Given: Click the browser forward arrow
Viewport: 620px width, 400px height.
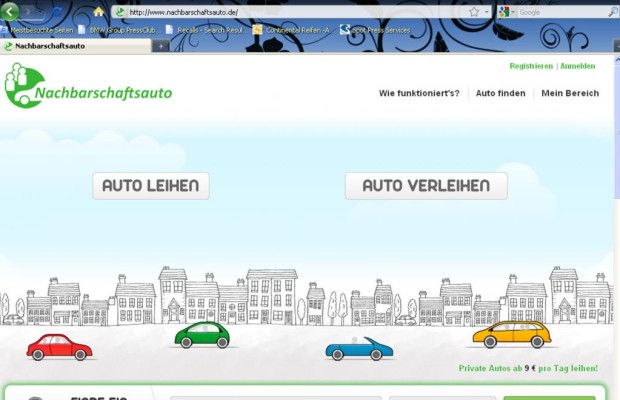Looking at the screenshot, I should tap(28, 12).
